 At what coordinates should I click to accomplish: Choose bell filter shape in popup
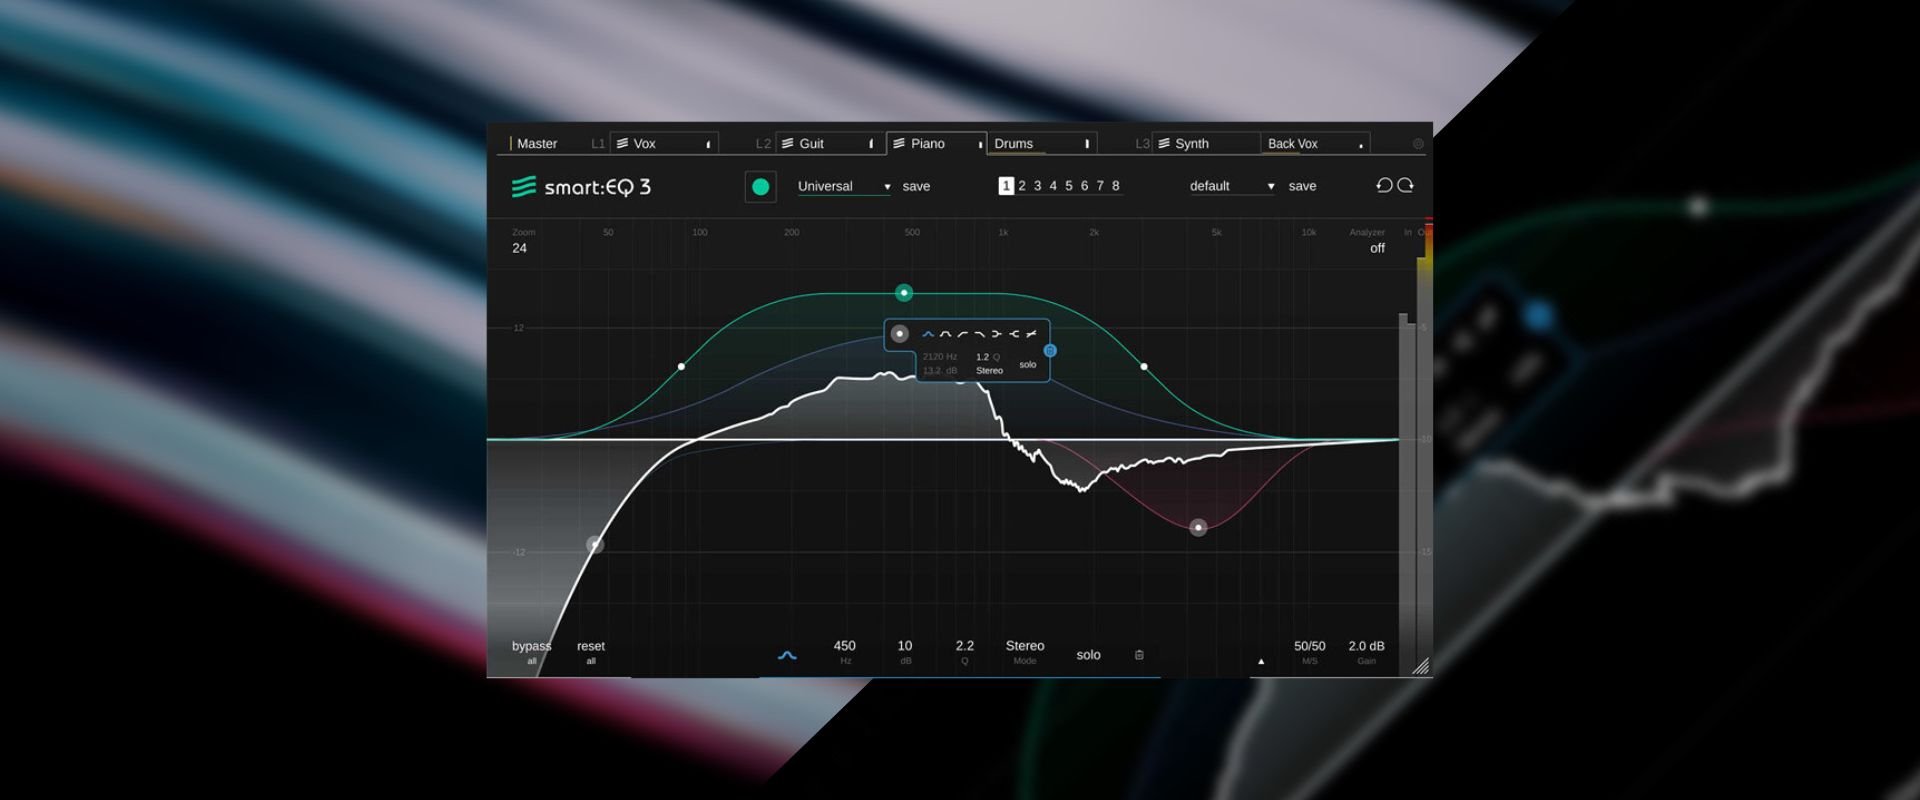(x=928, y=334)
